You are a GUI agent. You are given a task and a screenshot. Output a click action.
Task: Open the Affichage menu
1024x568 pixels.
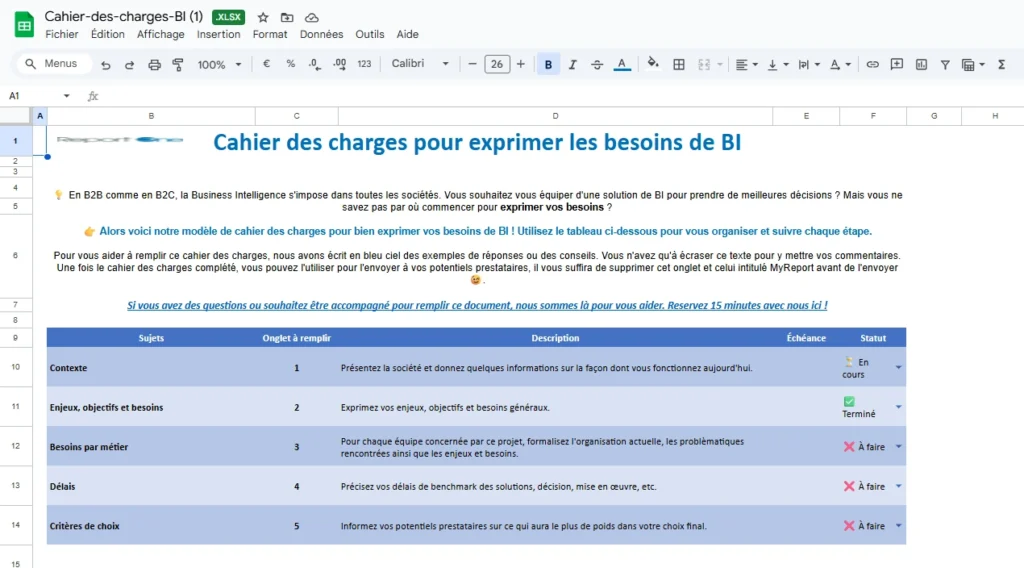[161, 34]
